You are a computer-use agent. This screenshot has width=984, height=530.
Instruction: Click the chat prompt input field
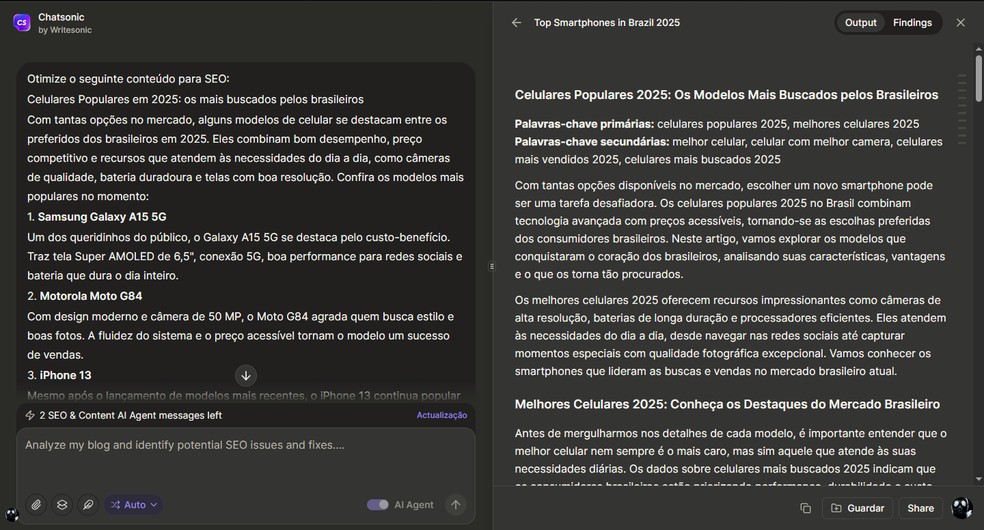click(245, 459)
